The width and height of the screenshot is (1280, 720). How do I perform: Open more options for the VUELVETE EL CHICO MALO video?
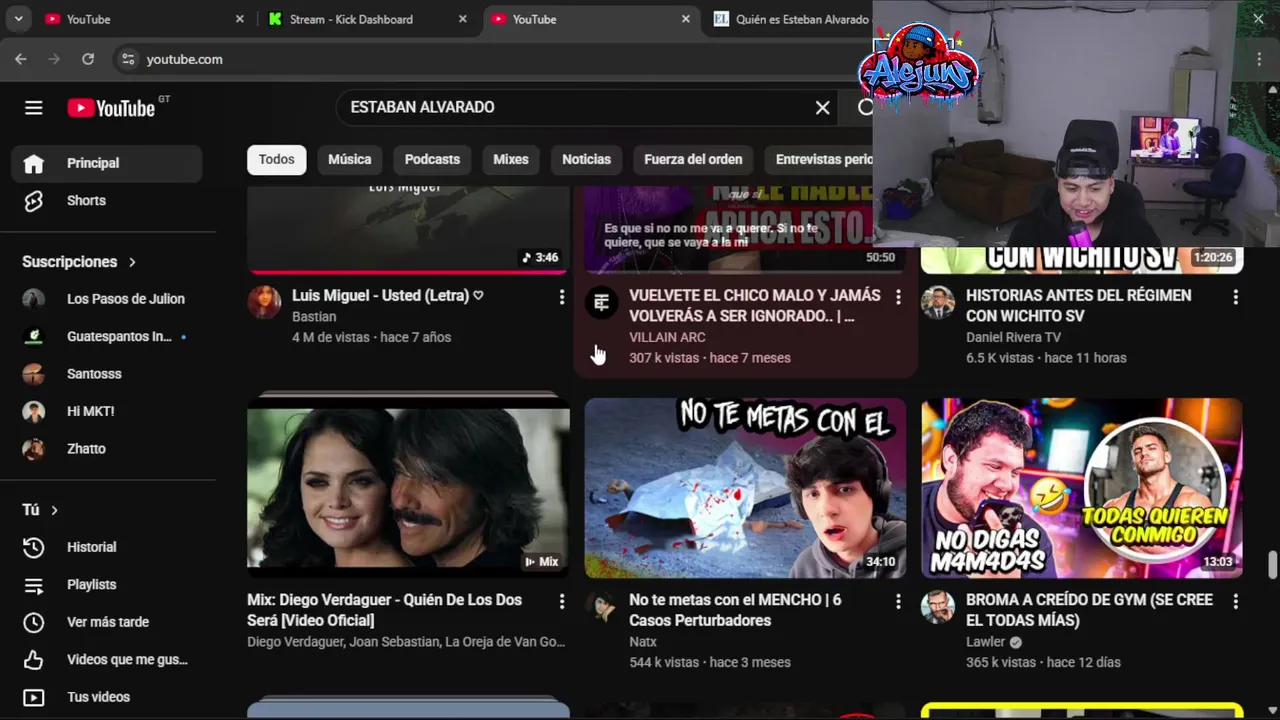(898, 297)
